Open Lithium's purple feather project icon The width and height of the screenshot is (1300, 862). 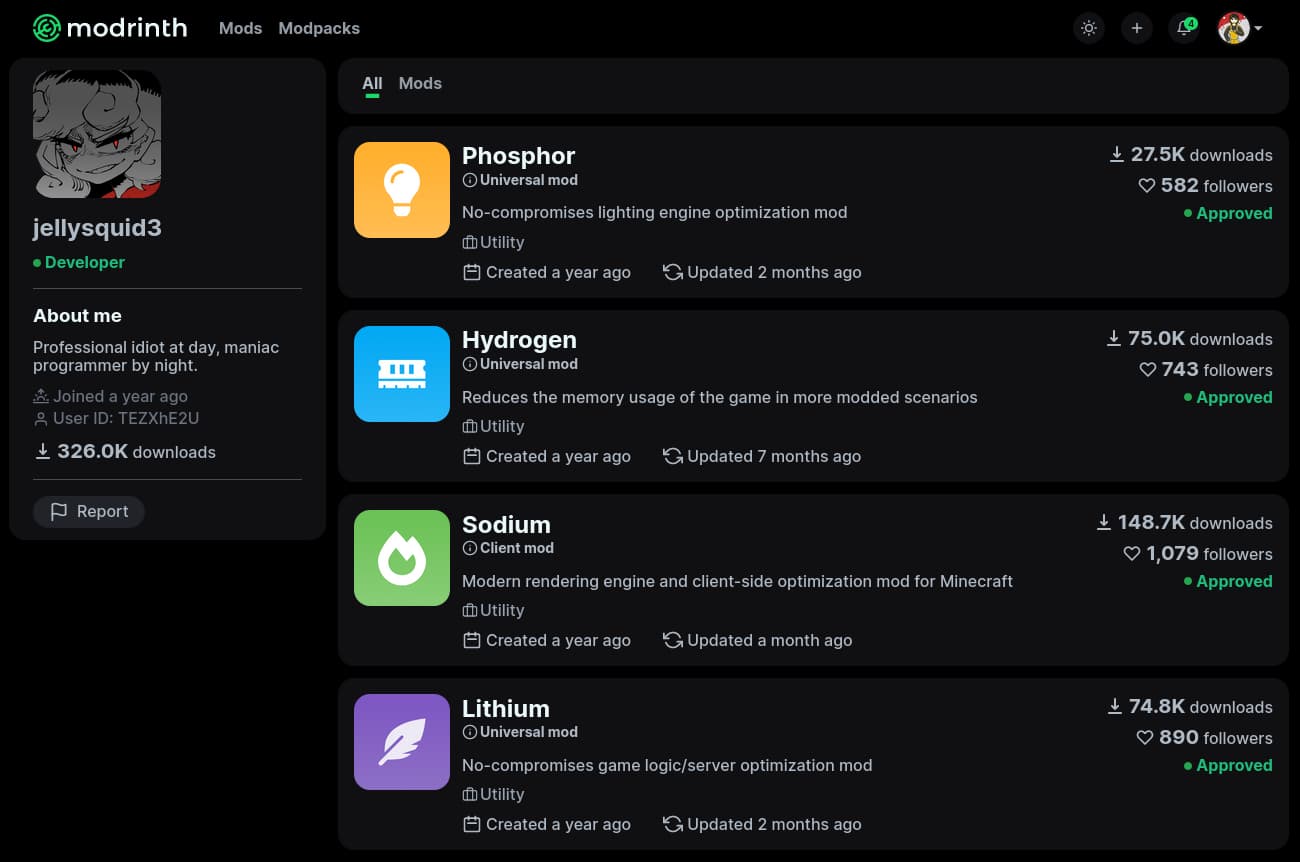[401, 741]
